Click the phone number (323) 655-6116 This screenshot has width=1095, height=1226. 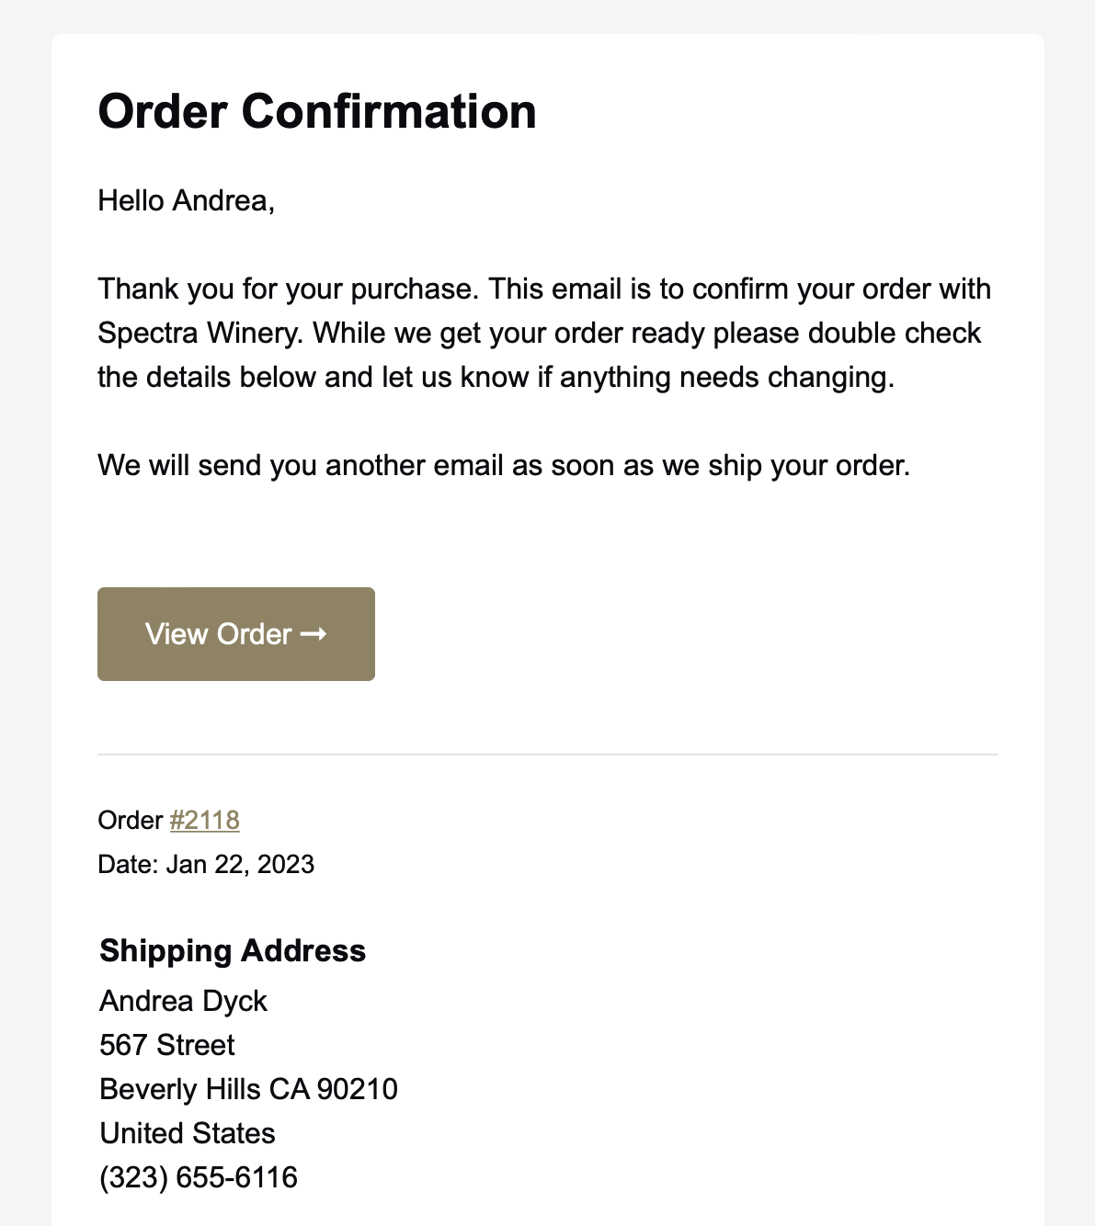(x=197, y=1177)
